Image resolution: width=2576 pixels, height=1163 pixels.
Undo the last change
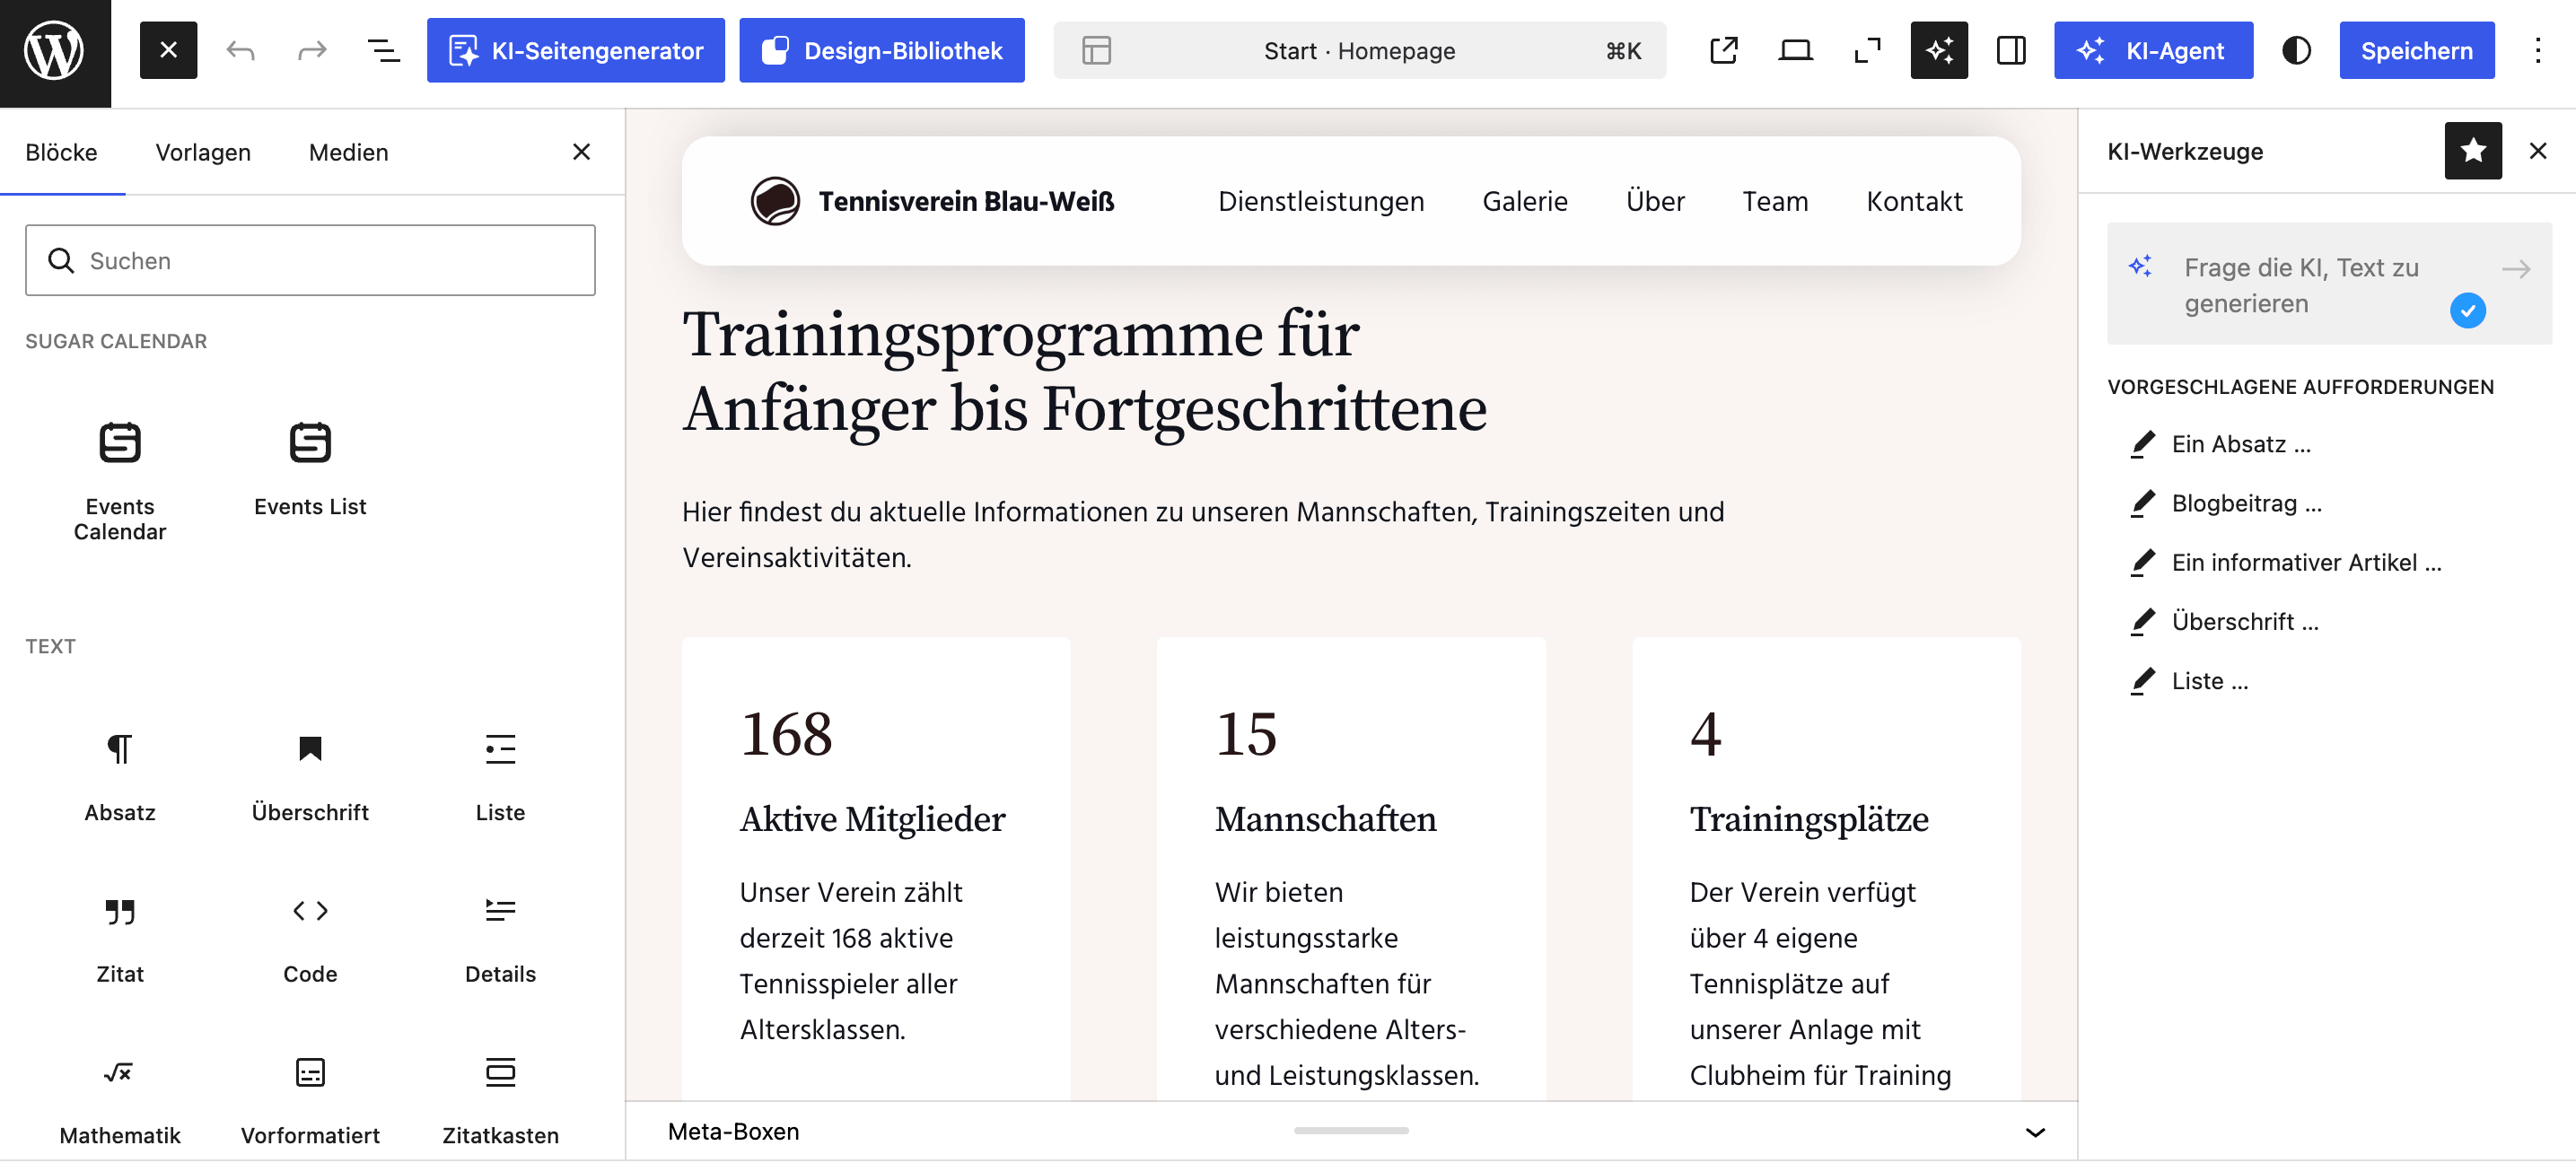240,50
